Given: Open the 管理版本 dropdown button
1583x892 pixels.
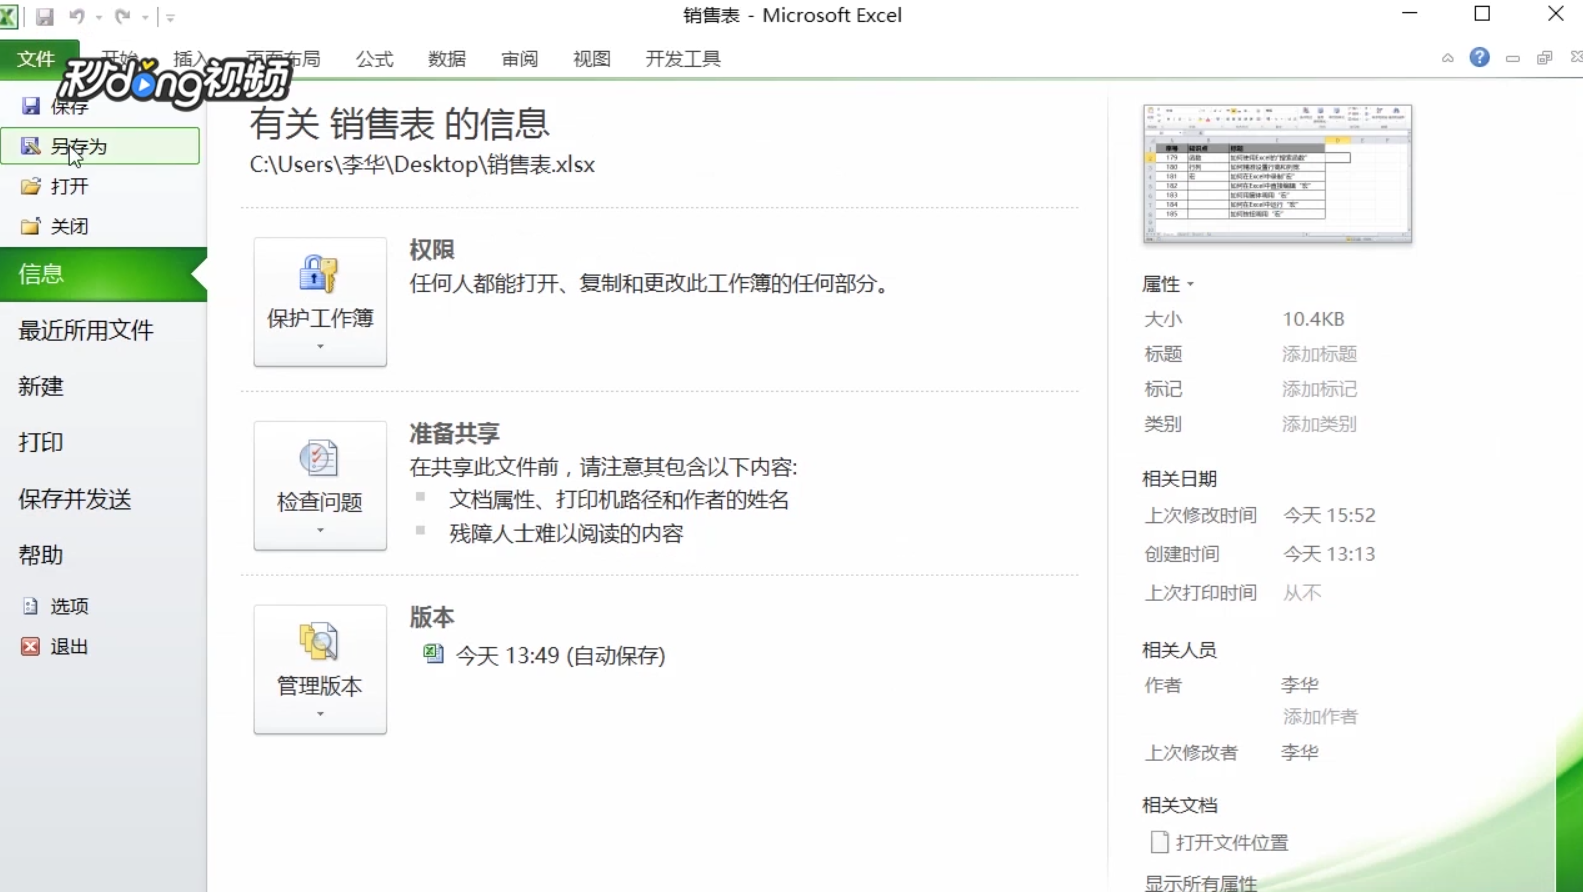Looking at the screenshot, I should (320, 670).
